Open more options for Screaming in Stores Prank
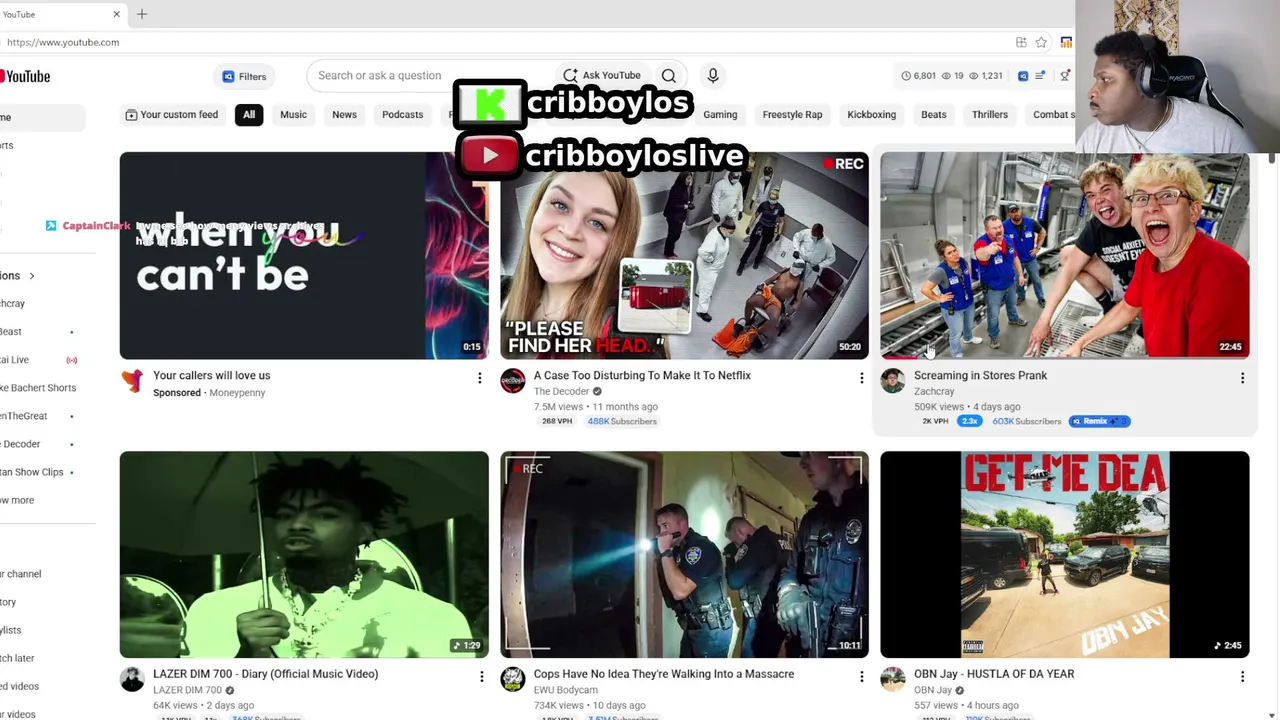The width and height of the screenshot is (1280, 720). [x=1242, y=378]
